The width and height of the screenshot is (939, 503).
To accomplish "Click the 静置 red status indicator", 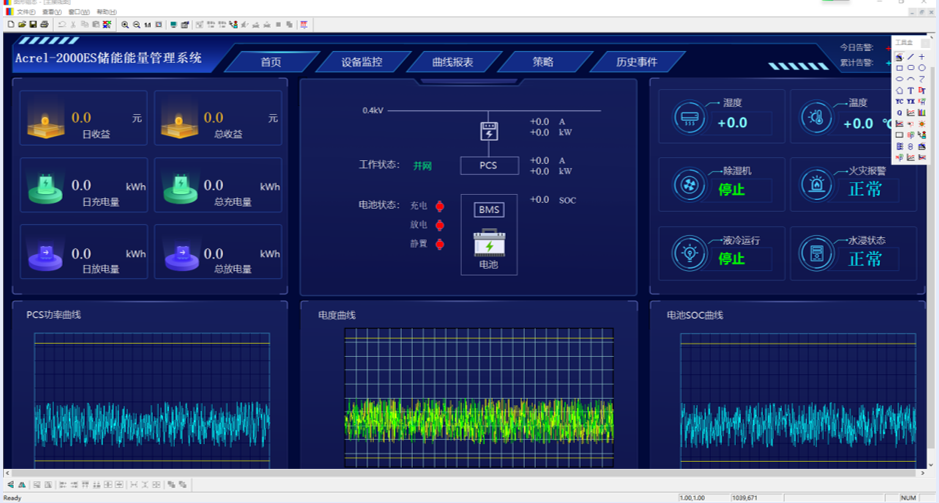I will (440, 244).
